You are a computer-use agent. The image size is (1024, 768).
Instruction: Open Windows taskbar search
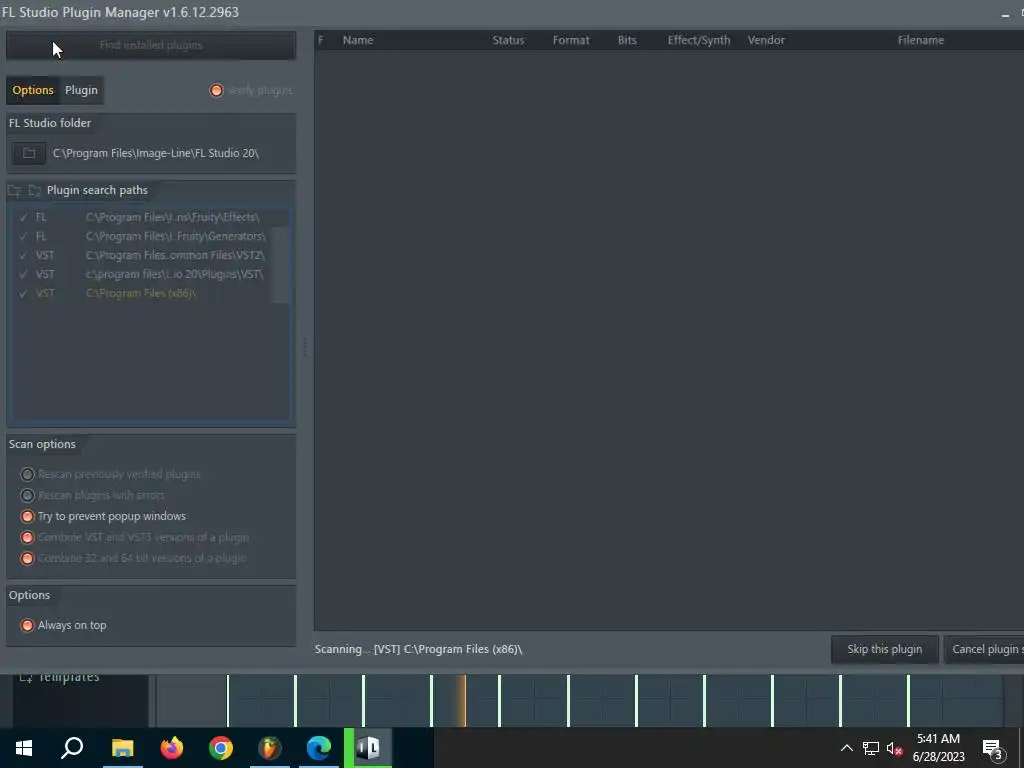click(72, 748)
